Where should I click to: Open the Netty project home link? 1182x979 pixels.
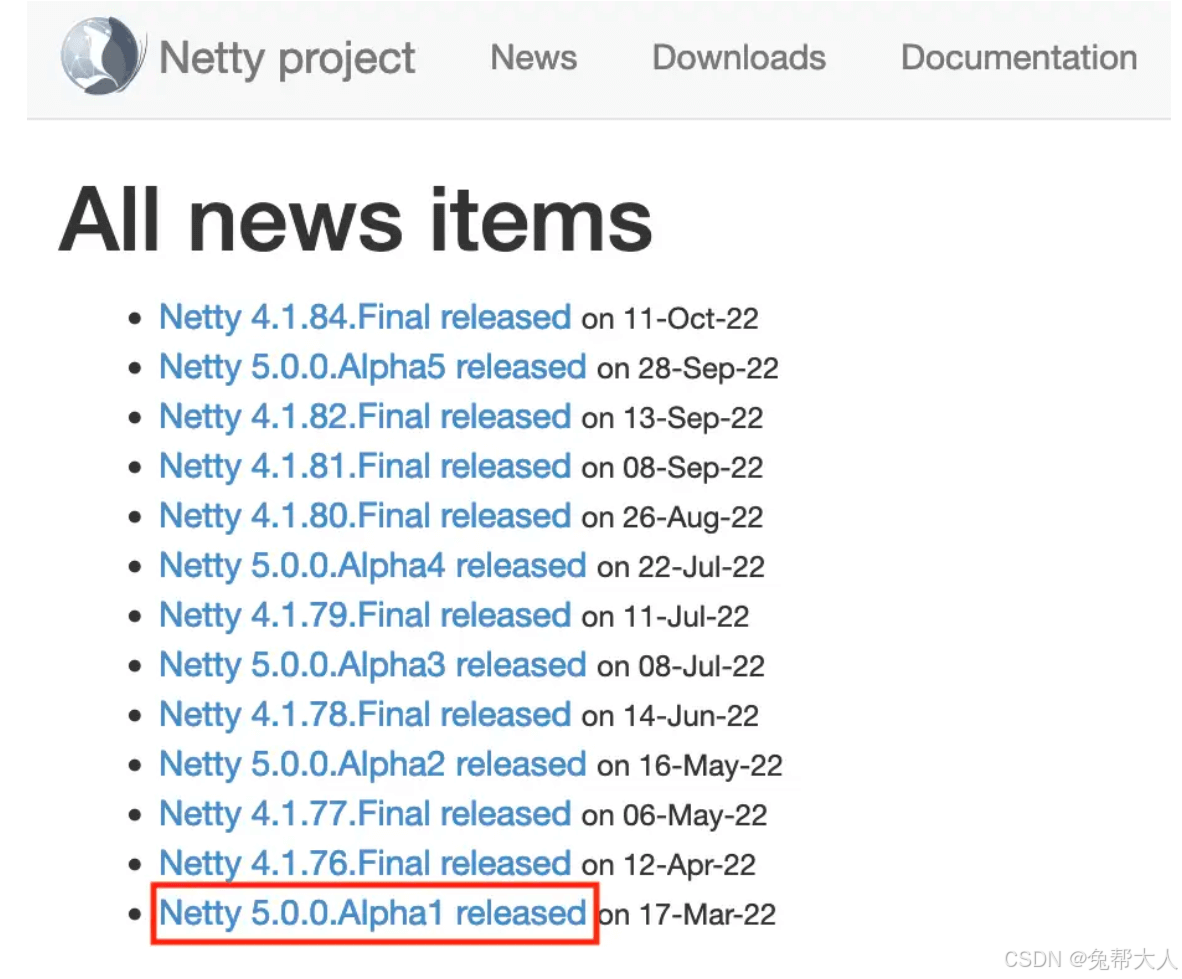[287, 59]
